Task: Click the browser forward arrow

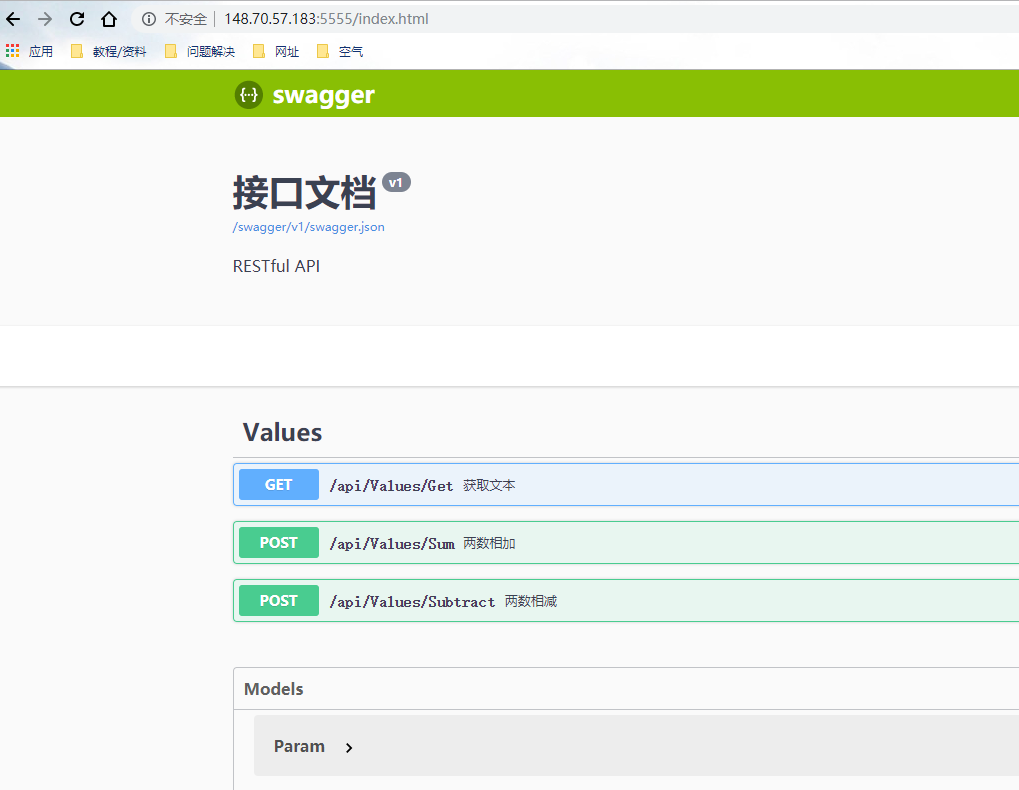Action: (44, 18)
